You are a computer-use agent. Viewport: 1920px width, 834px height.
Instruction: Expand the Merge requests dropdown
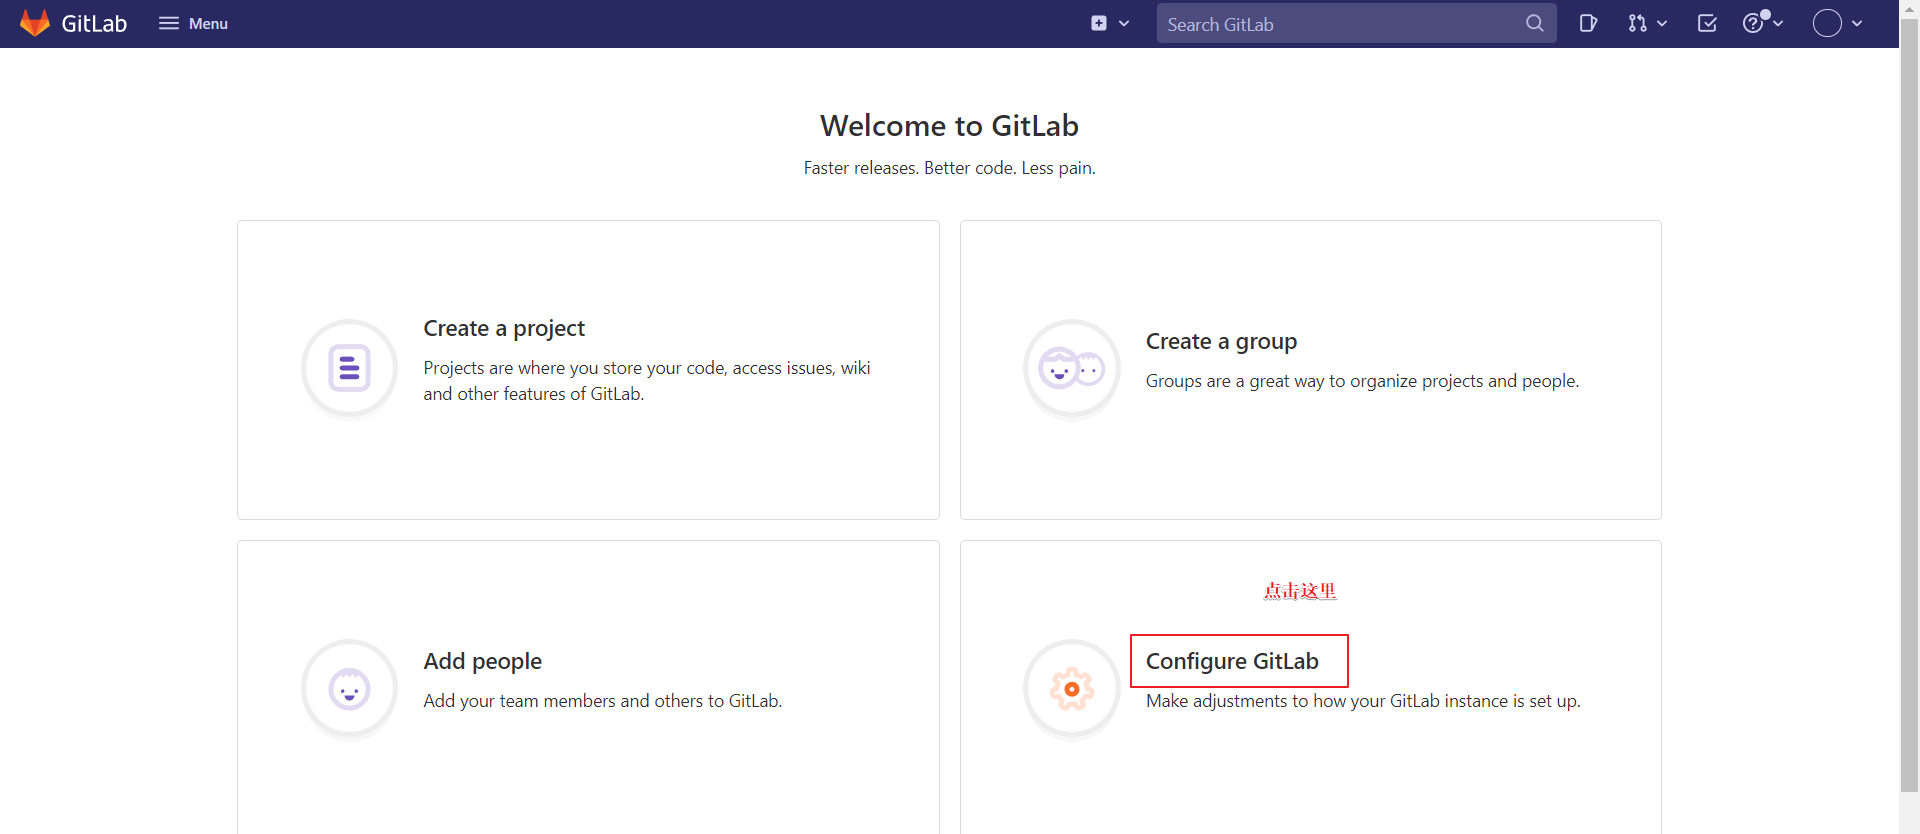coord(1646,23)
